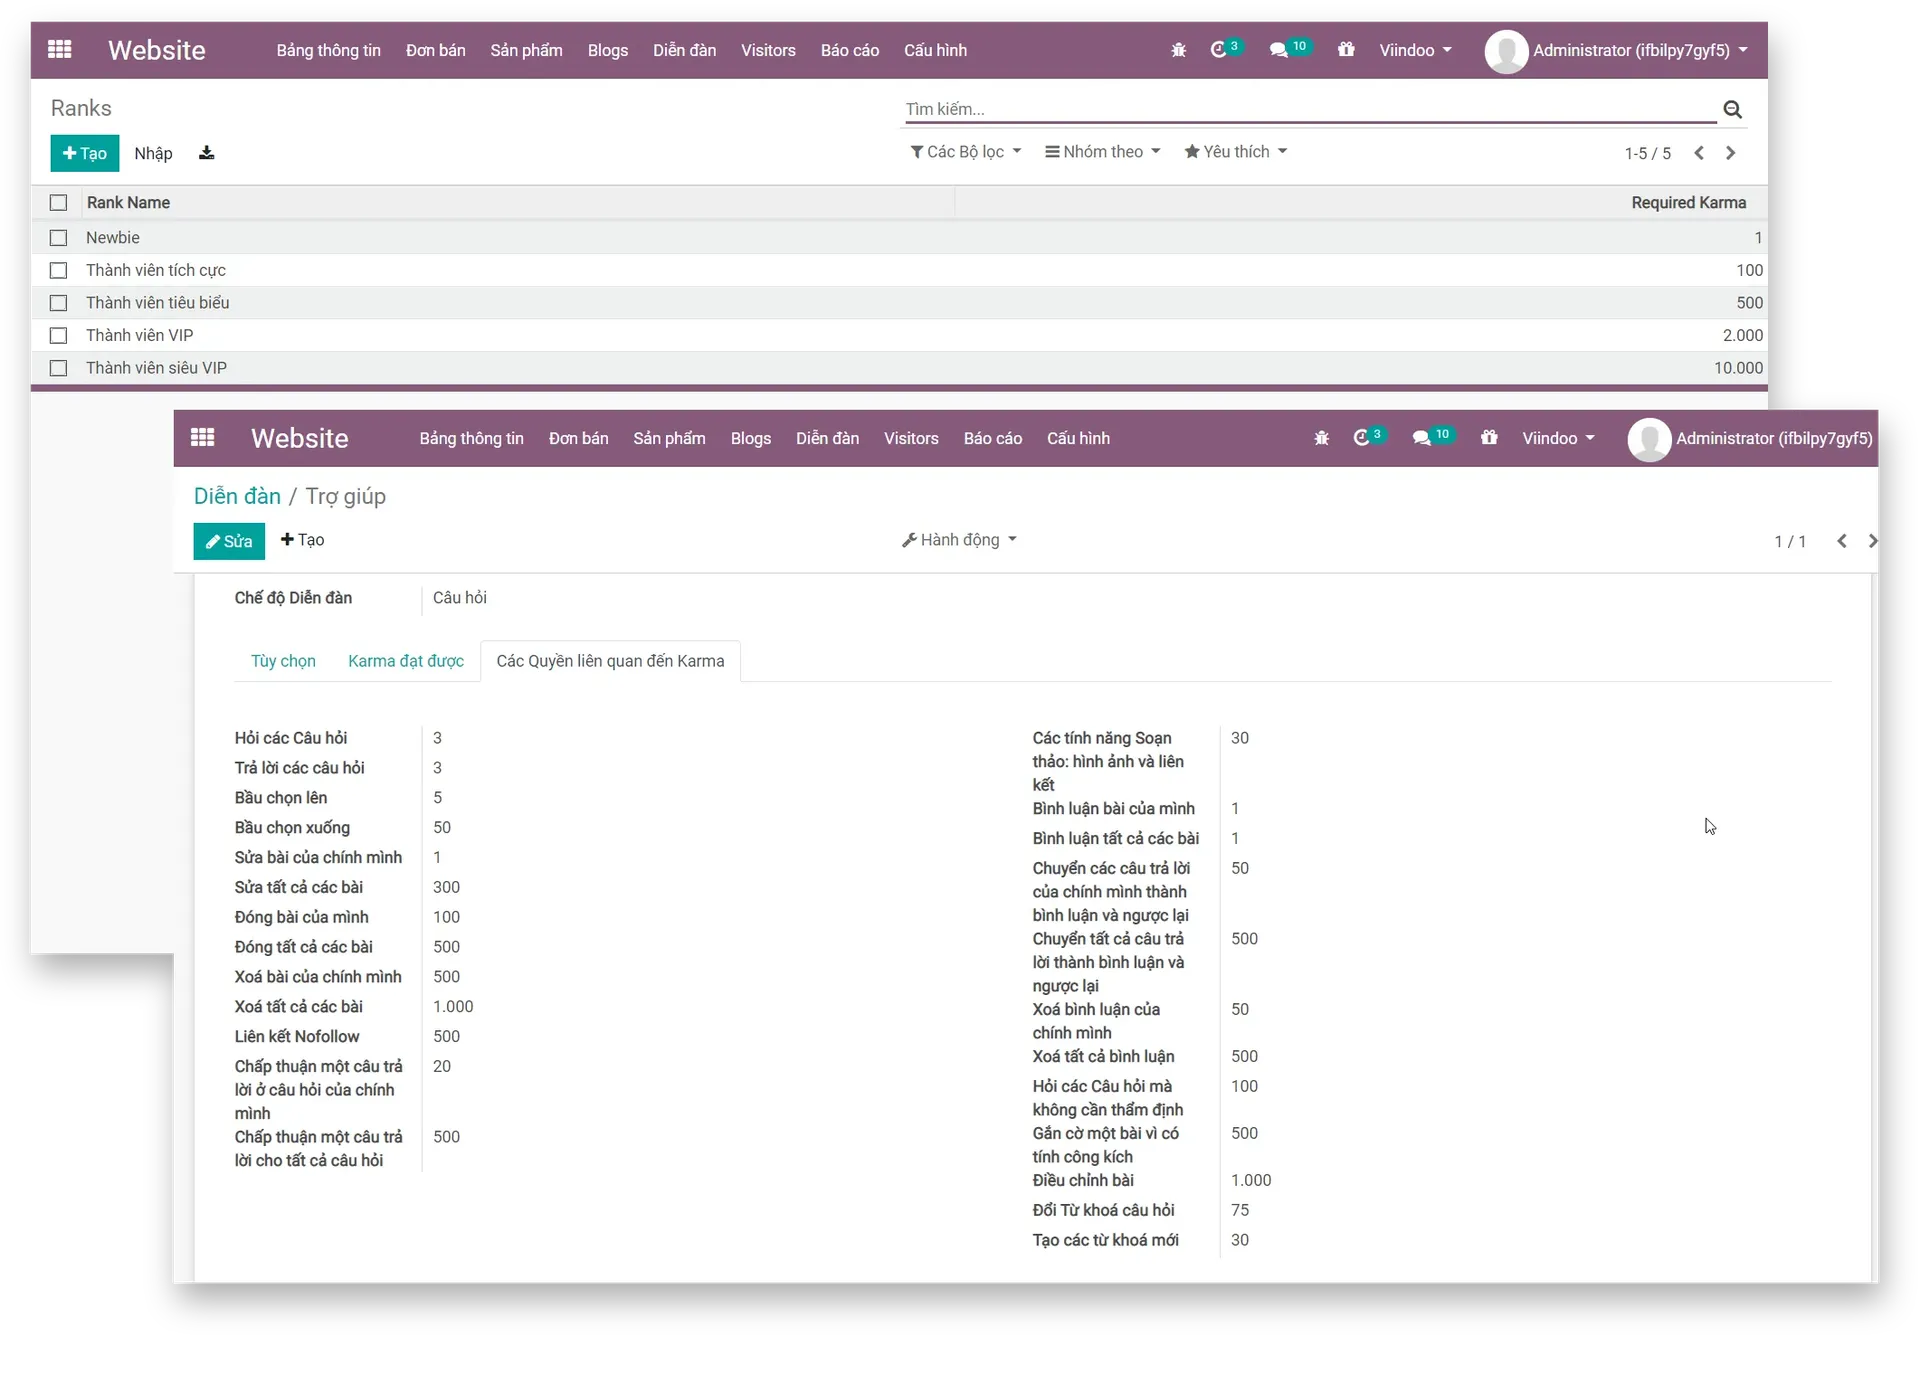
Task: Open apps grid in Diễn đàn window
Action: [x=203, y=437]
